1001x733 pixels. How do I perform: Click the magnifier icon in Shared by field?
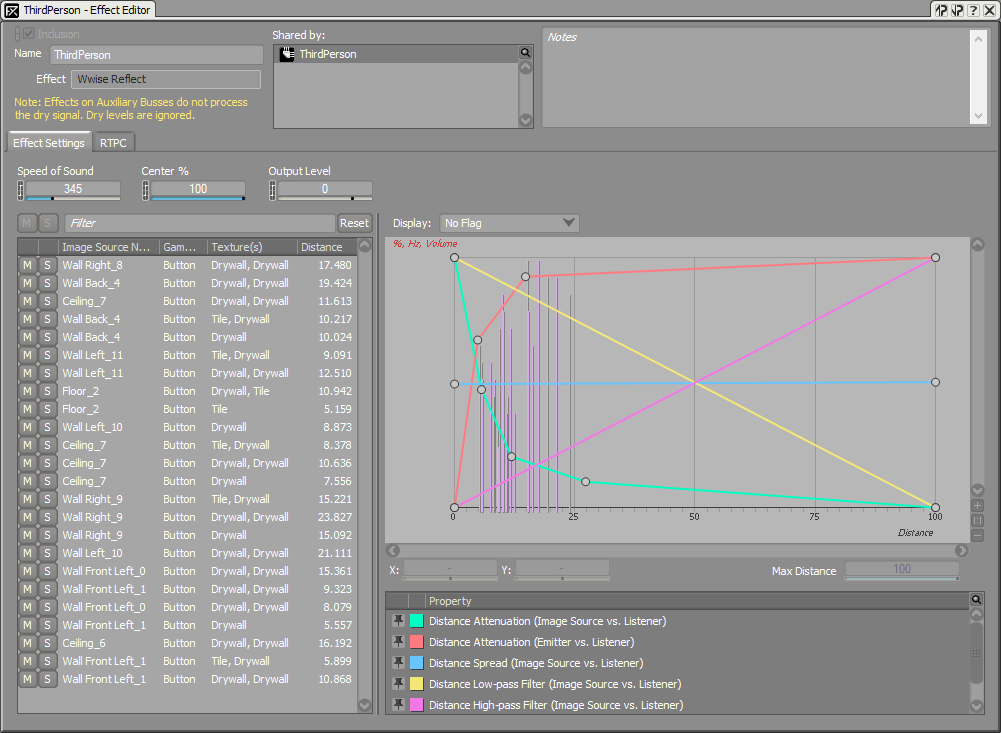point(525,52)
